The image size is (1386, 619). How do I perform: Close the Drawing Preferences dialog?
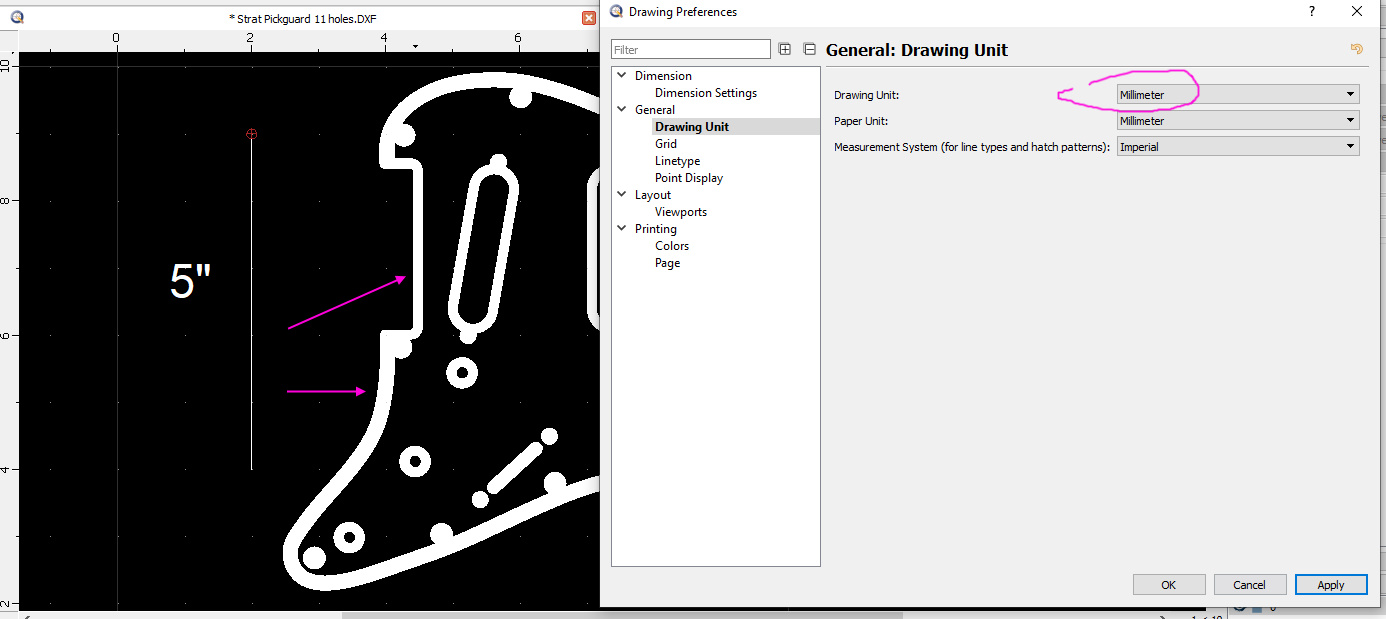(x=1356, y=12)
